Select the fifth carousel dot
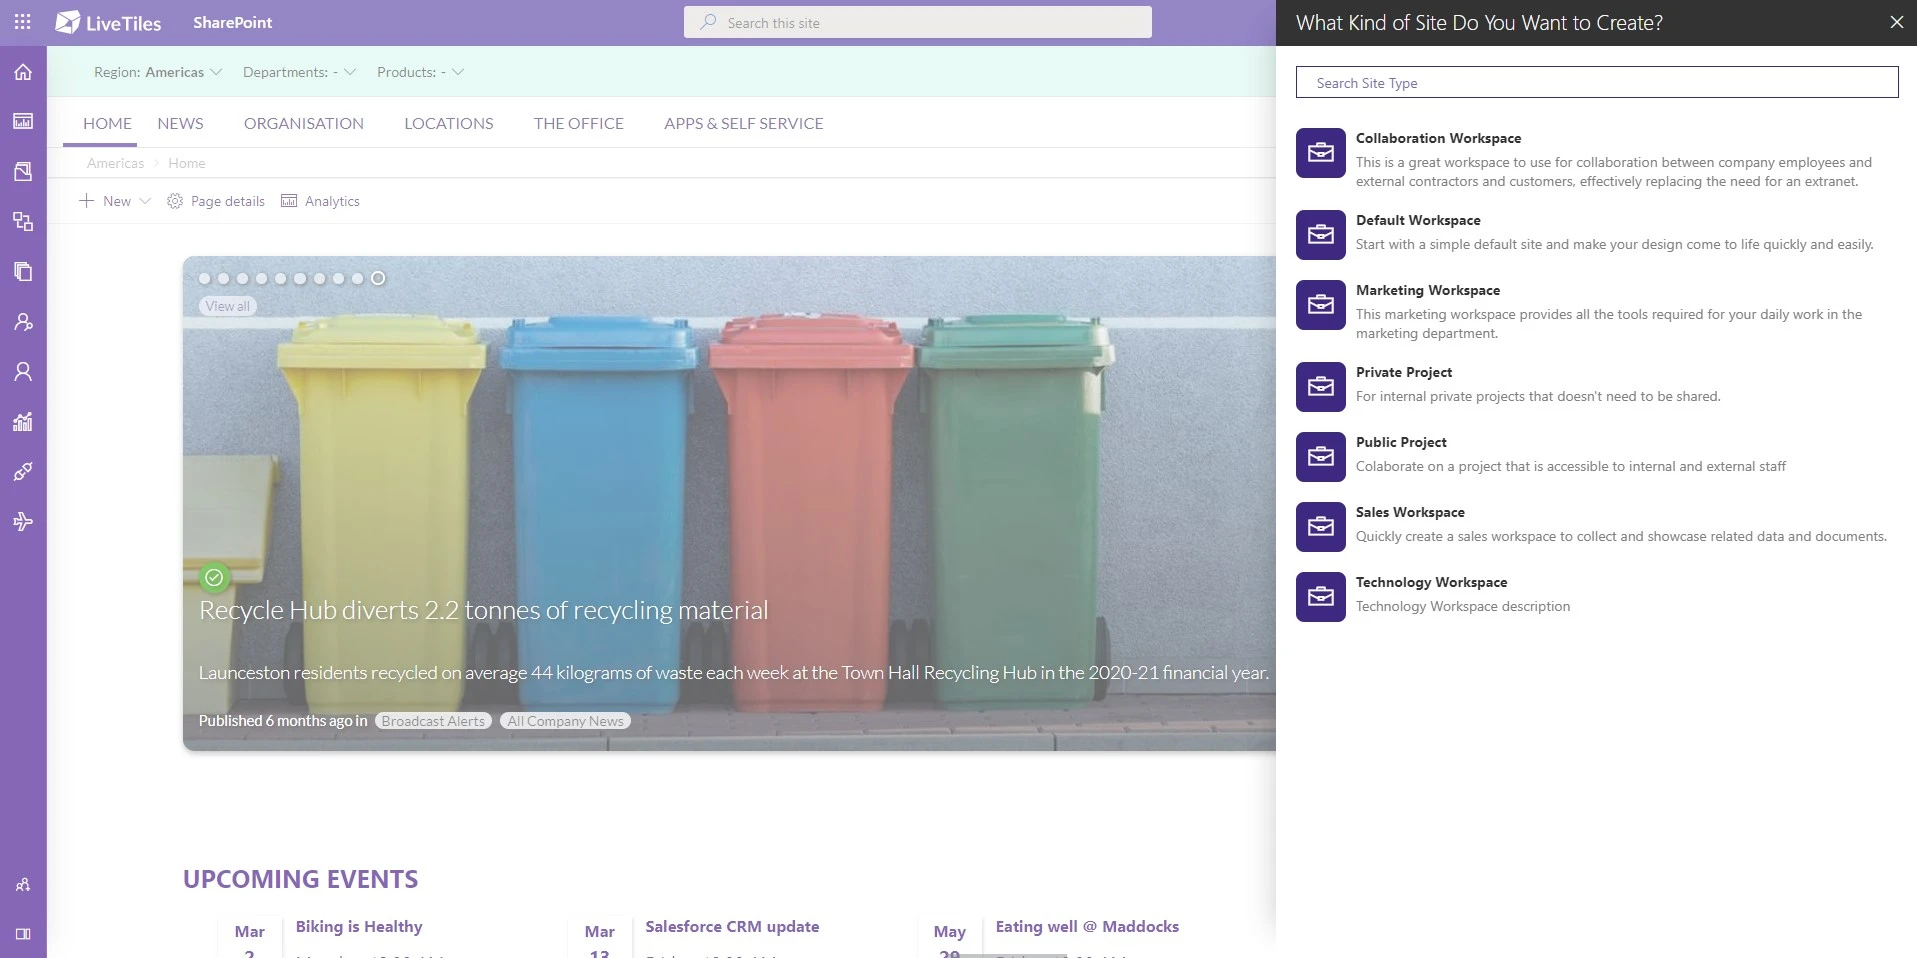The image size is (1917, 958). pyautogui.click(x=281, y=278)
